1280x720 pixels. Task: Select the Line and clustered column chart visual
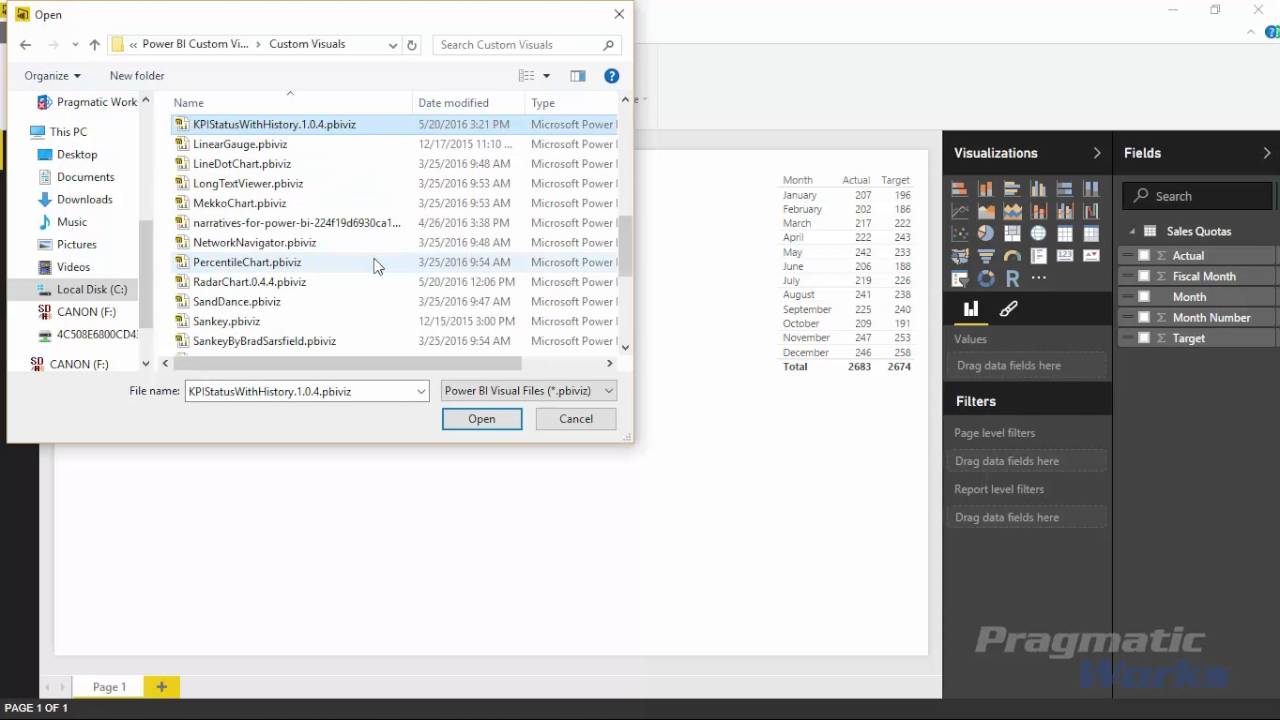coord(1064,211)
